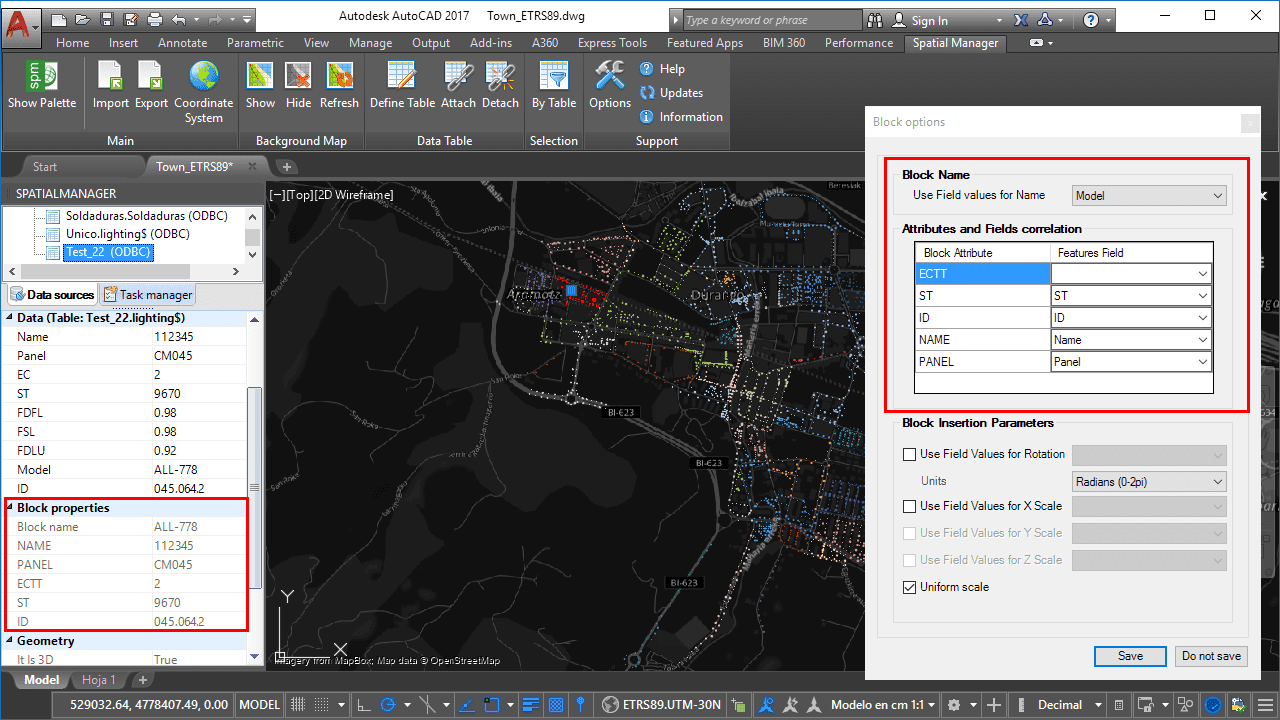This screenshot has height=720, width=1280.
Task: Switch to the Hoja 1 layout tab
Action: click(x=99, y=680)
